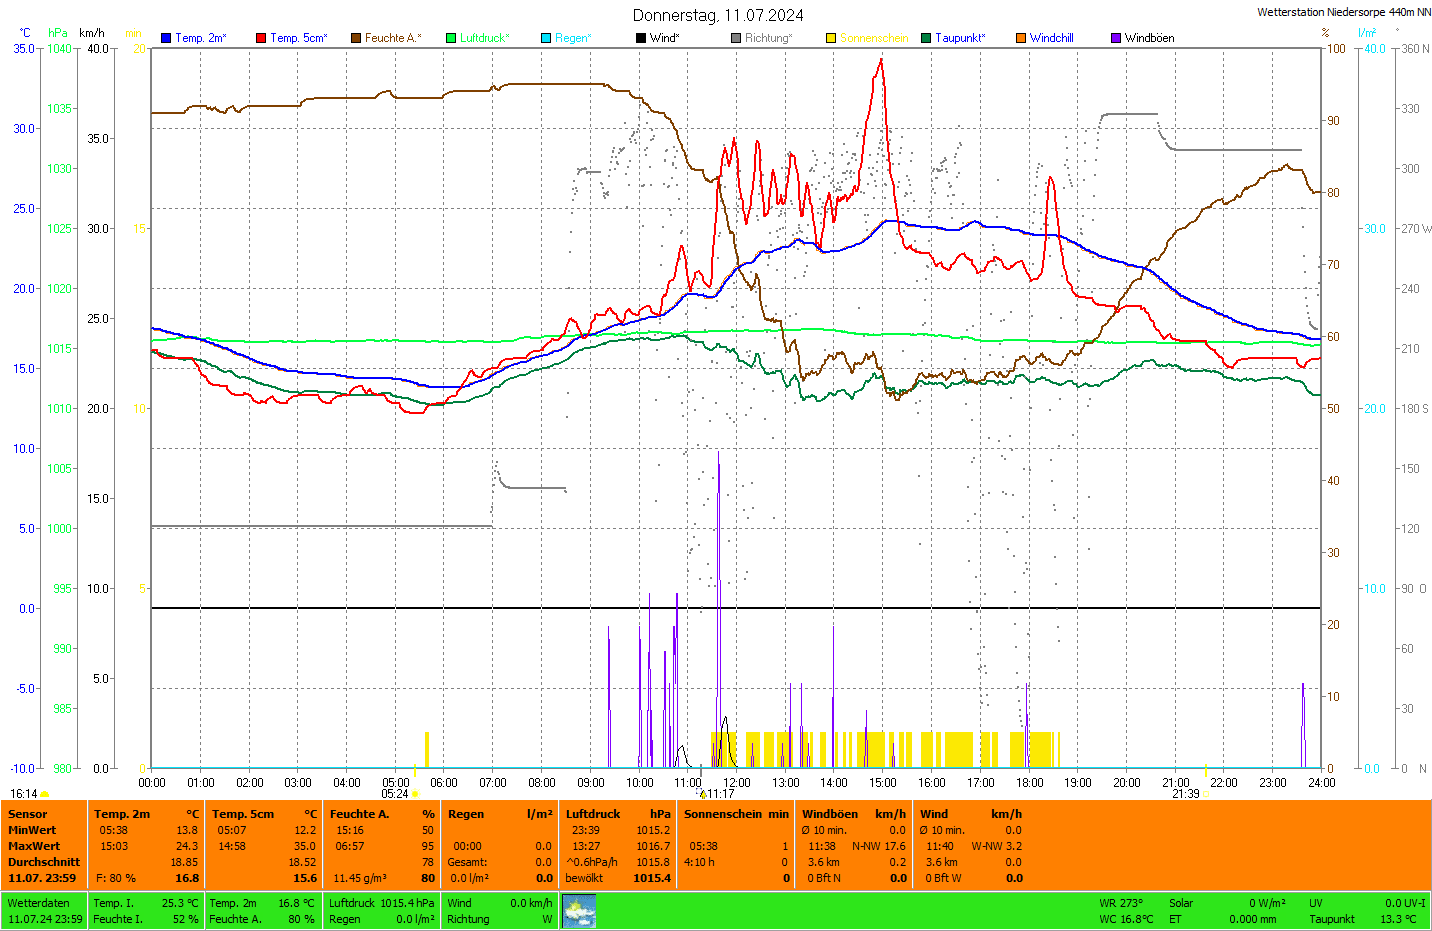Click the Luftdruck column header in table
1432x931 pixels.
coord(593,814)
